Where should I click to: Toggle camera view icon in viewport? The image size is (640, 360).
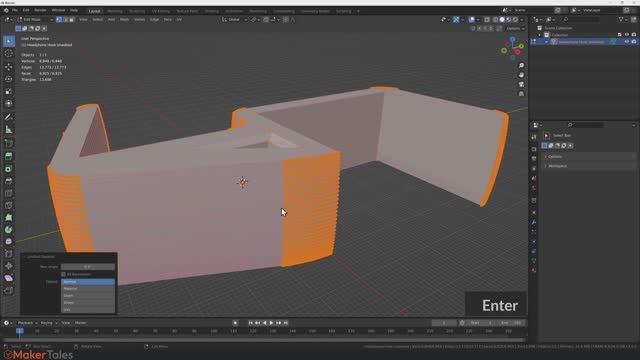coord(521,84)
